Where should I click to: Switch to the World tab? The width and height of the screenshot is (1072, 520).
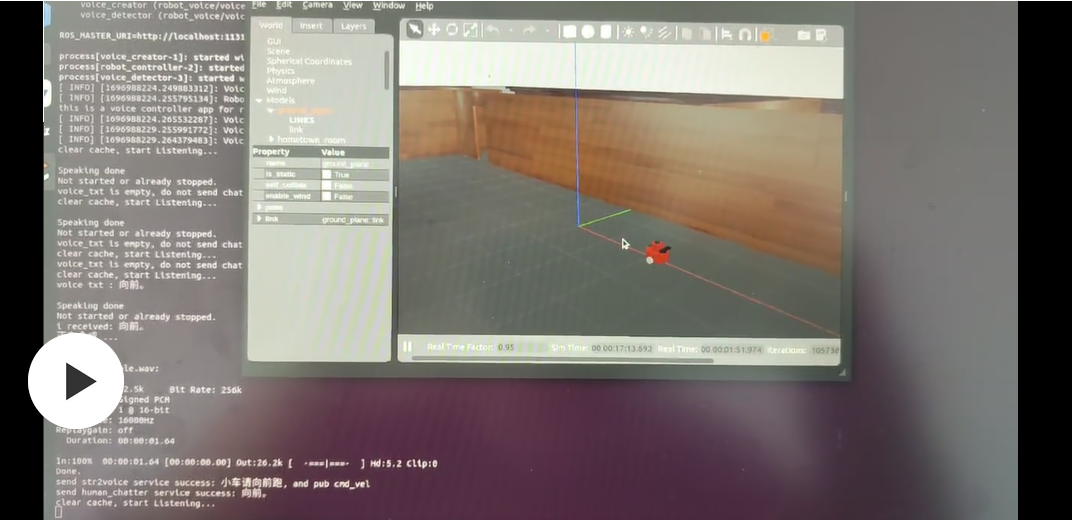271,25
